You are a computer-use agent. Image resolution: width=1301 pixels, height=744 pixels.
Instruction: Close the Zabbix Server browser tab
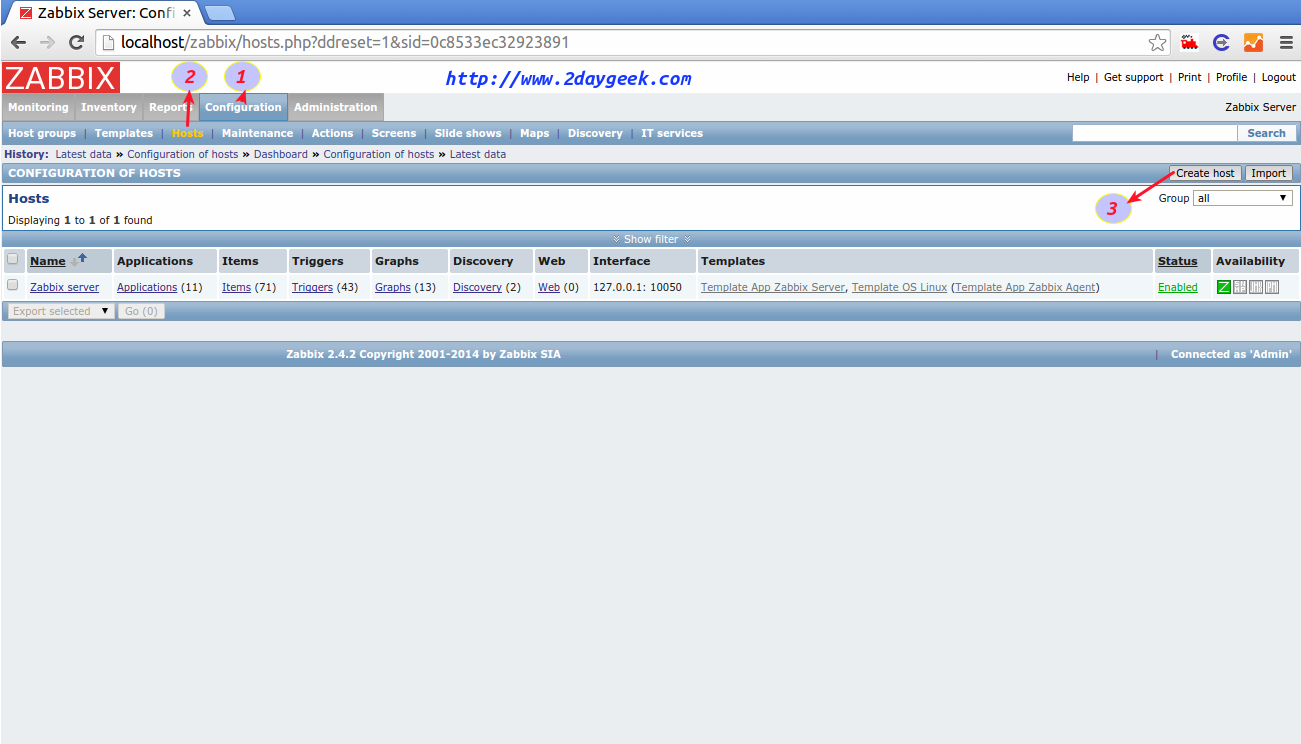(186, 13)
